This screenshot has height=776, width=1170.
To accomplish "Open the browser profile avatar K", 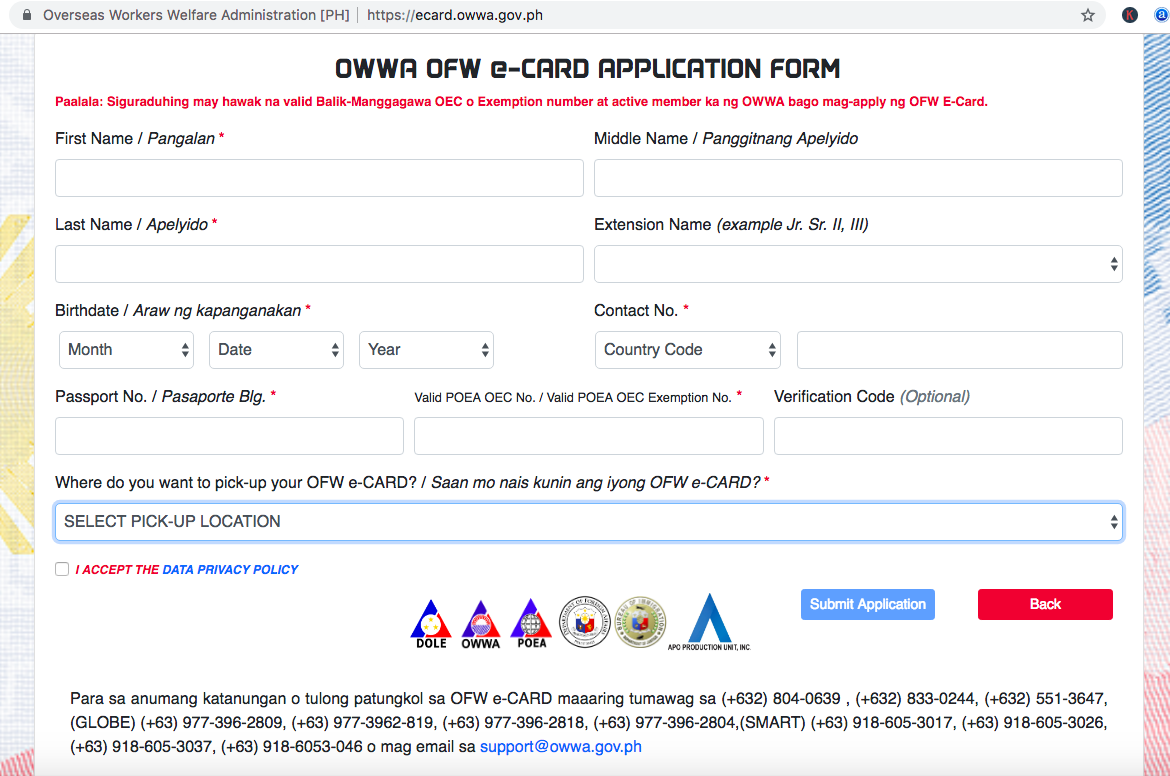I will coord(1129,15).
